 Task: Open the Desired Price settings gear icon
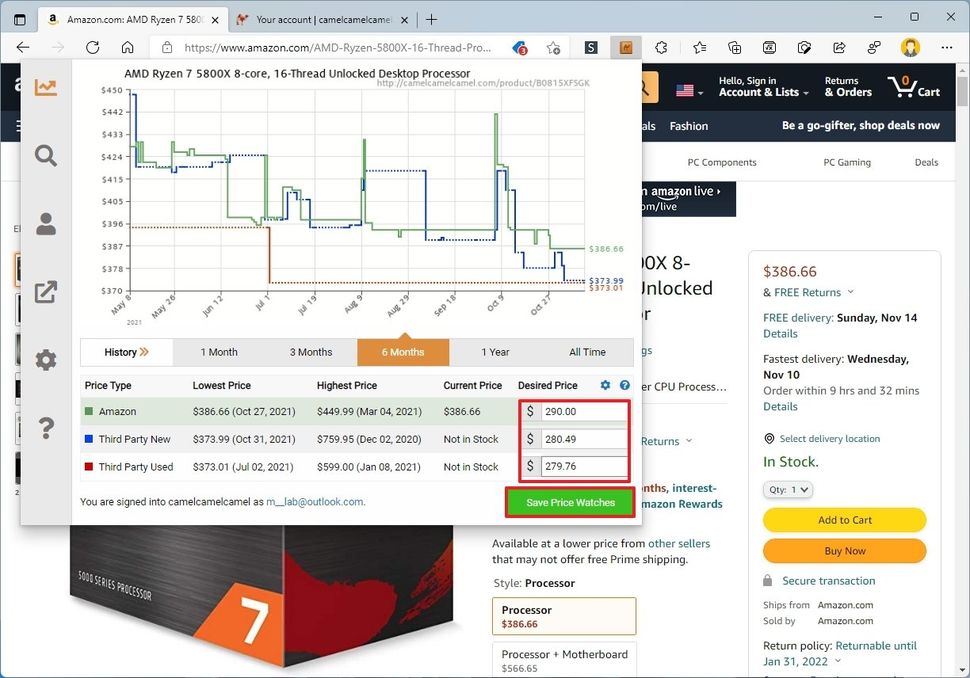(x=605, y=385)
